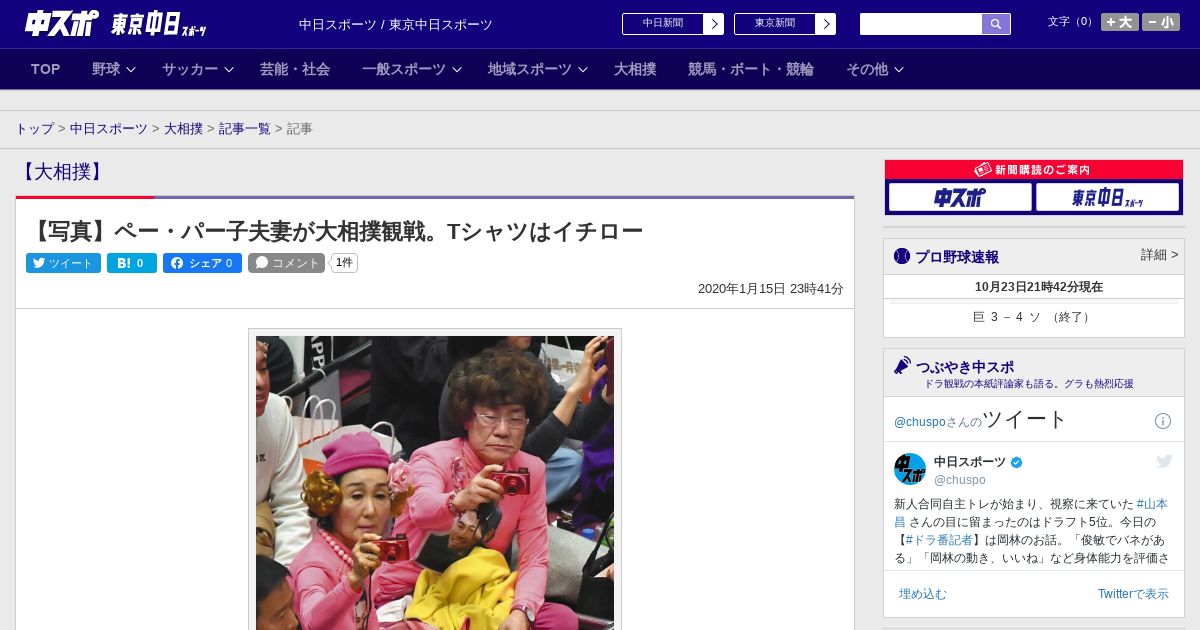Image resolution: width=1200 pixels, height=630 pixels.
Task: Click 詳細 > link in baseball widget
Action: click(x=1160, y=255)
